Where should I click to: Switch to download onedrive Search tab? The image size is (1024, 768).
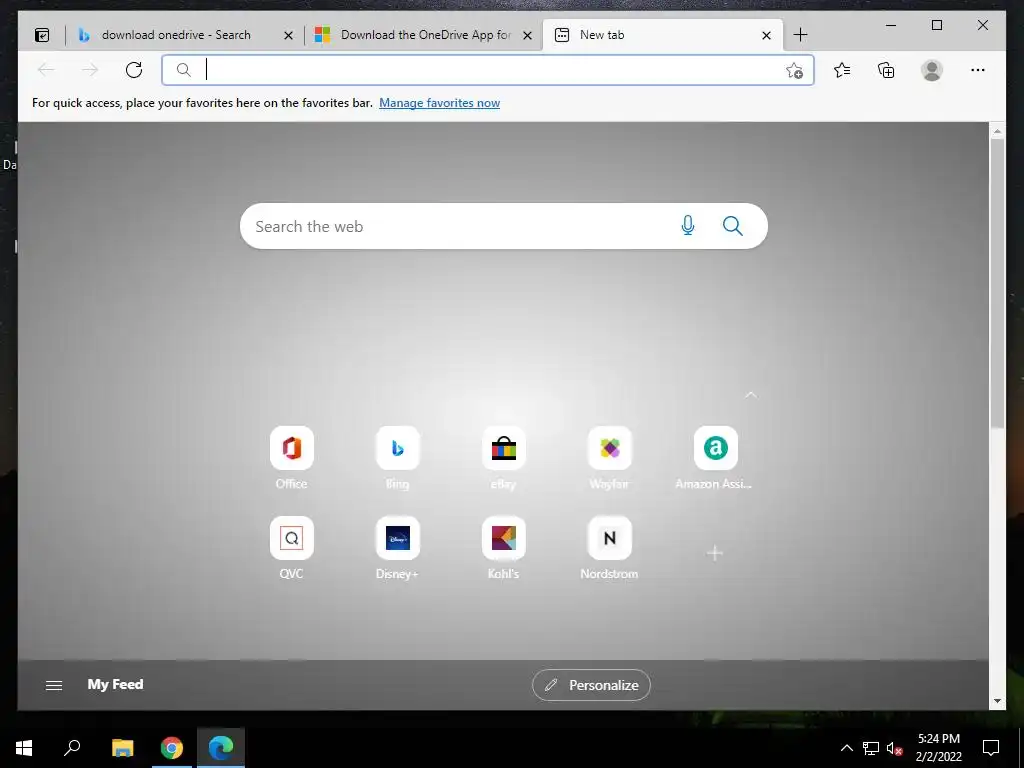click(x=176, y=35)
